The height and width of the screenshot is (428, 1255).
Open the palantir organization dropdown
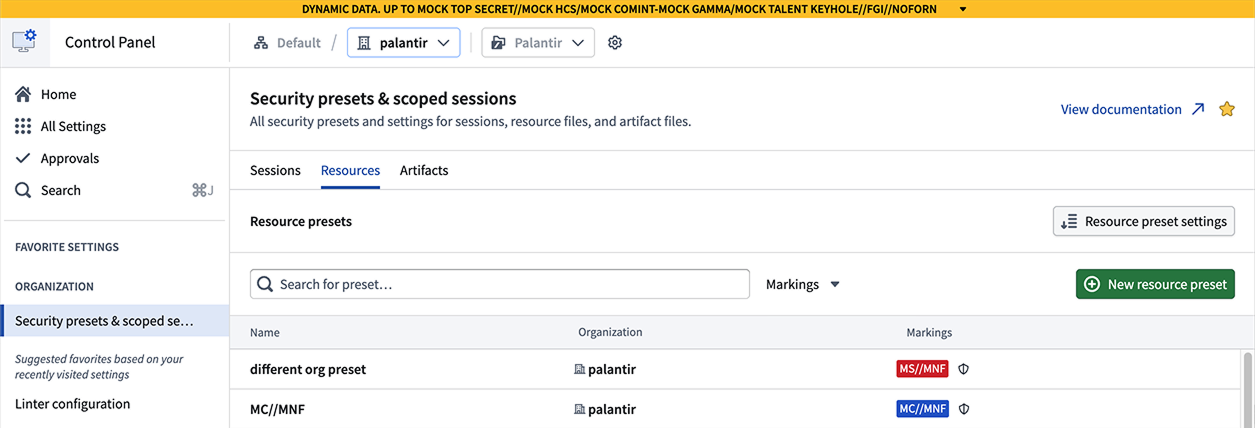(403, 43)
